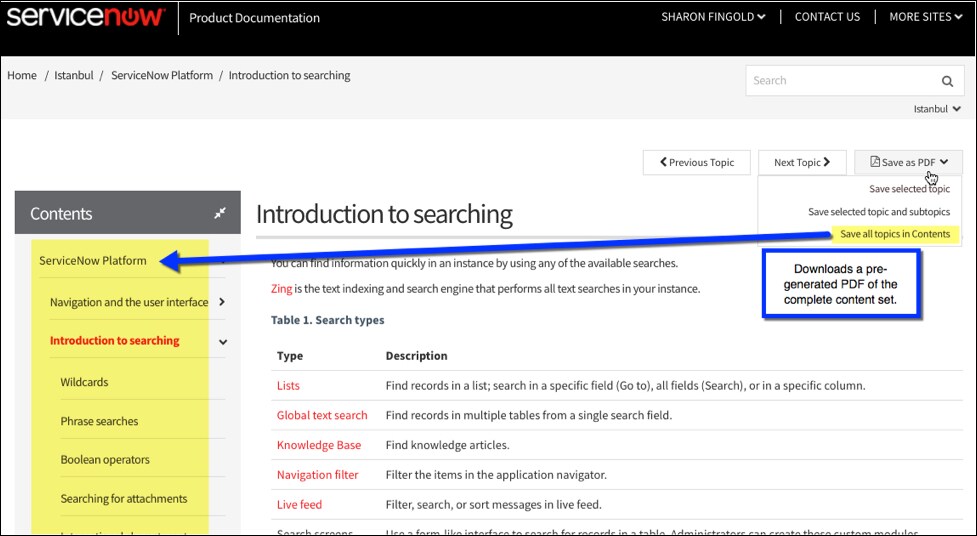The width and height of the screenshot is (977, 536).
Task: Choose Save selected topic and subtopics
Action: [879, 212]
